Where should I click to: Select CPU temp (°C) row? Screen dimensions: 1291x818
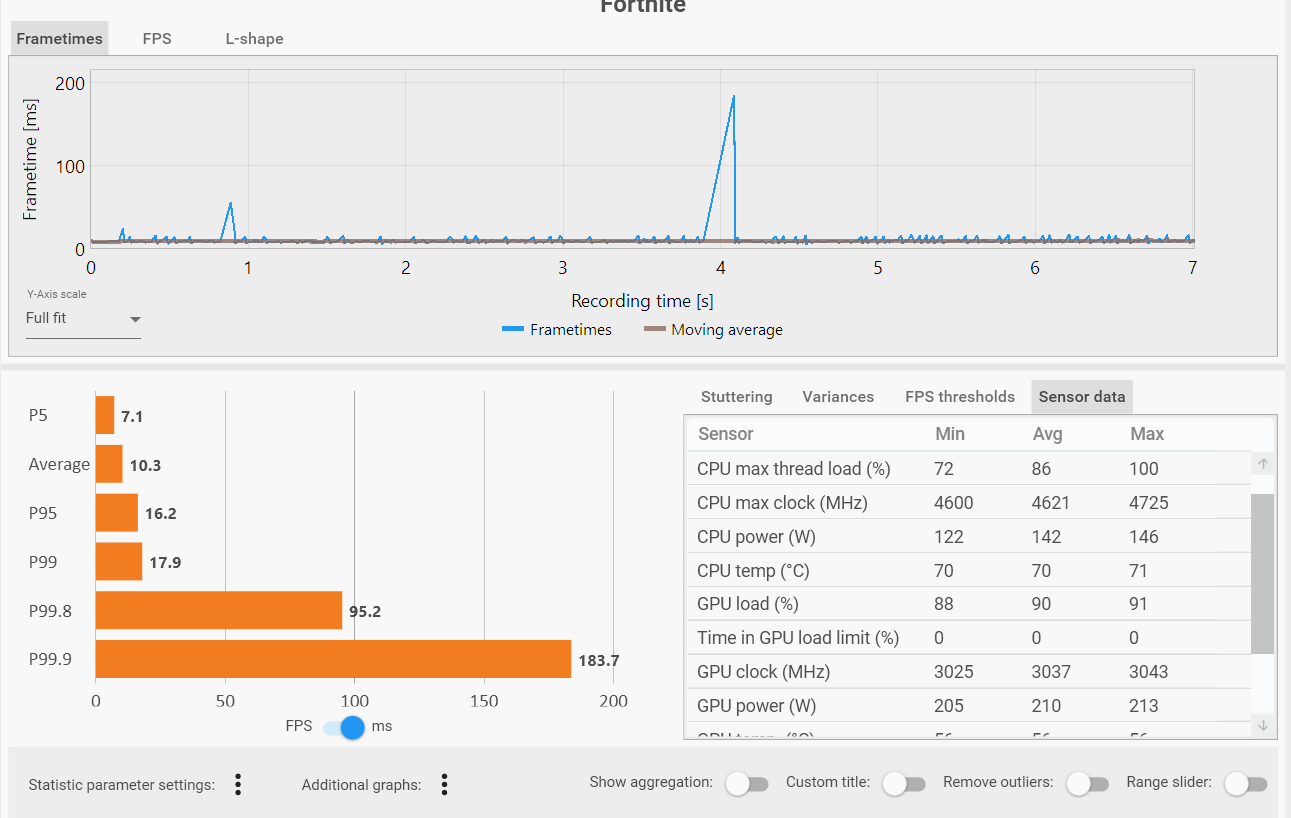[968, 570]
